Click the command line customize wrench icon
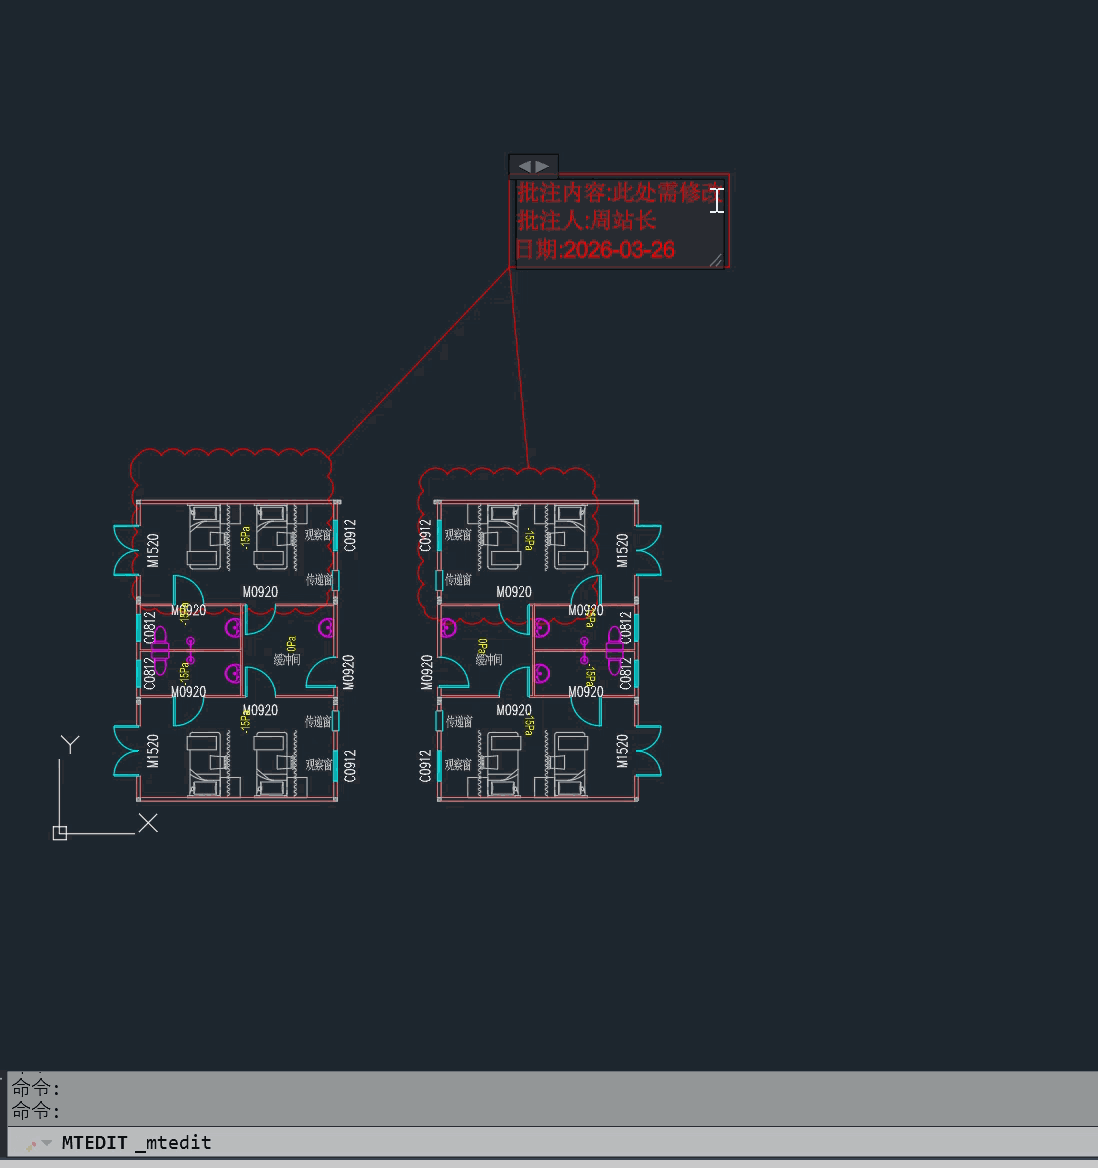Screen dimensions: 1098x1168 (x=31, y=1143)
